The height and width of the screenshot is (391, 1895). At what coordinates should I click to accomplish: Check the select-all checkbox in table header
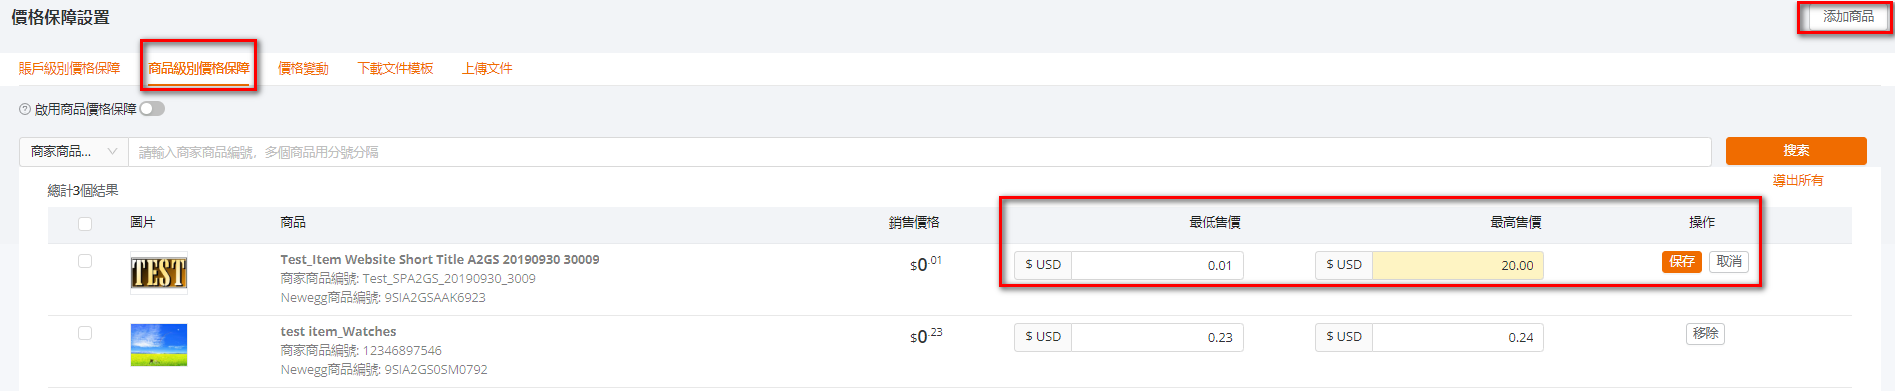click(85, 224)
